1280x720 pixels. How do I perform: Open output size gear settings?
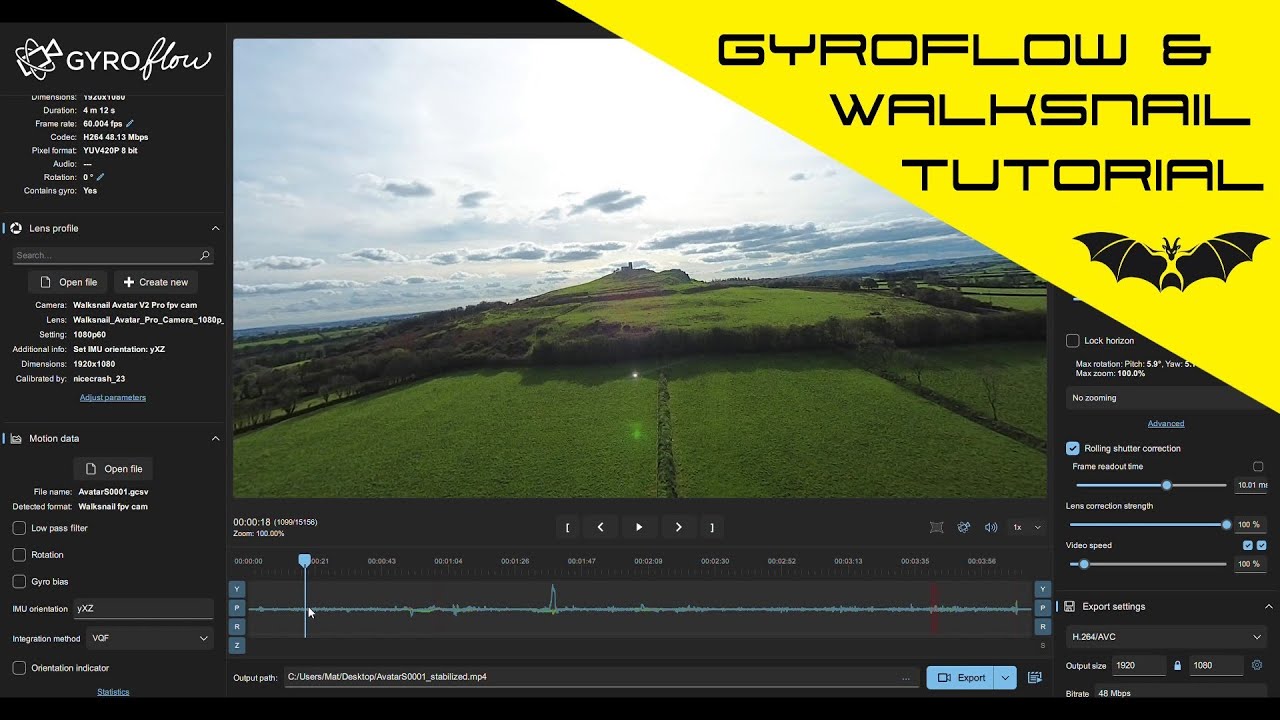point(1257,665)
